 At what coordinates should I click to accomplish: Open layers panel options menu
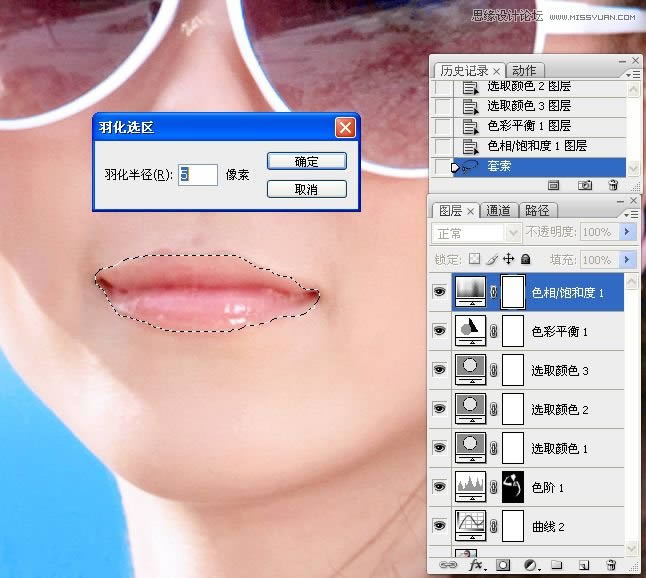coord(631,215)
